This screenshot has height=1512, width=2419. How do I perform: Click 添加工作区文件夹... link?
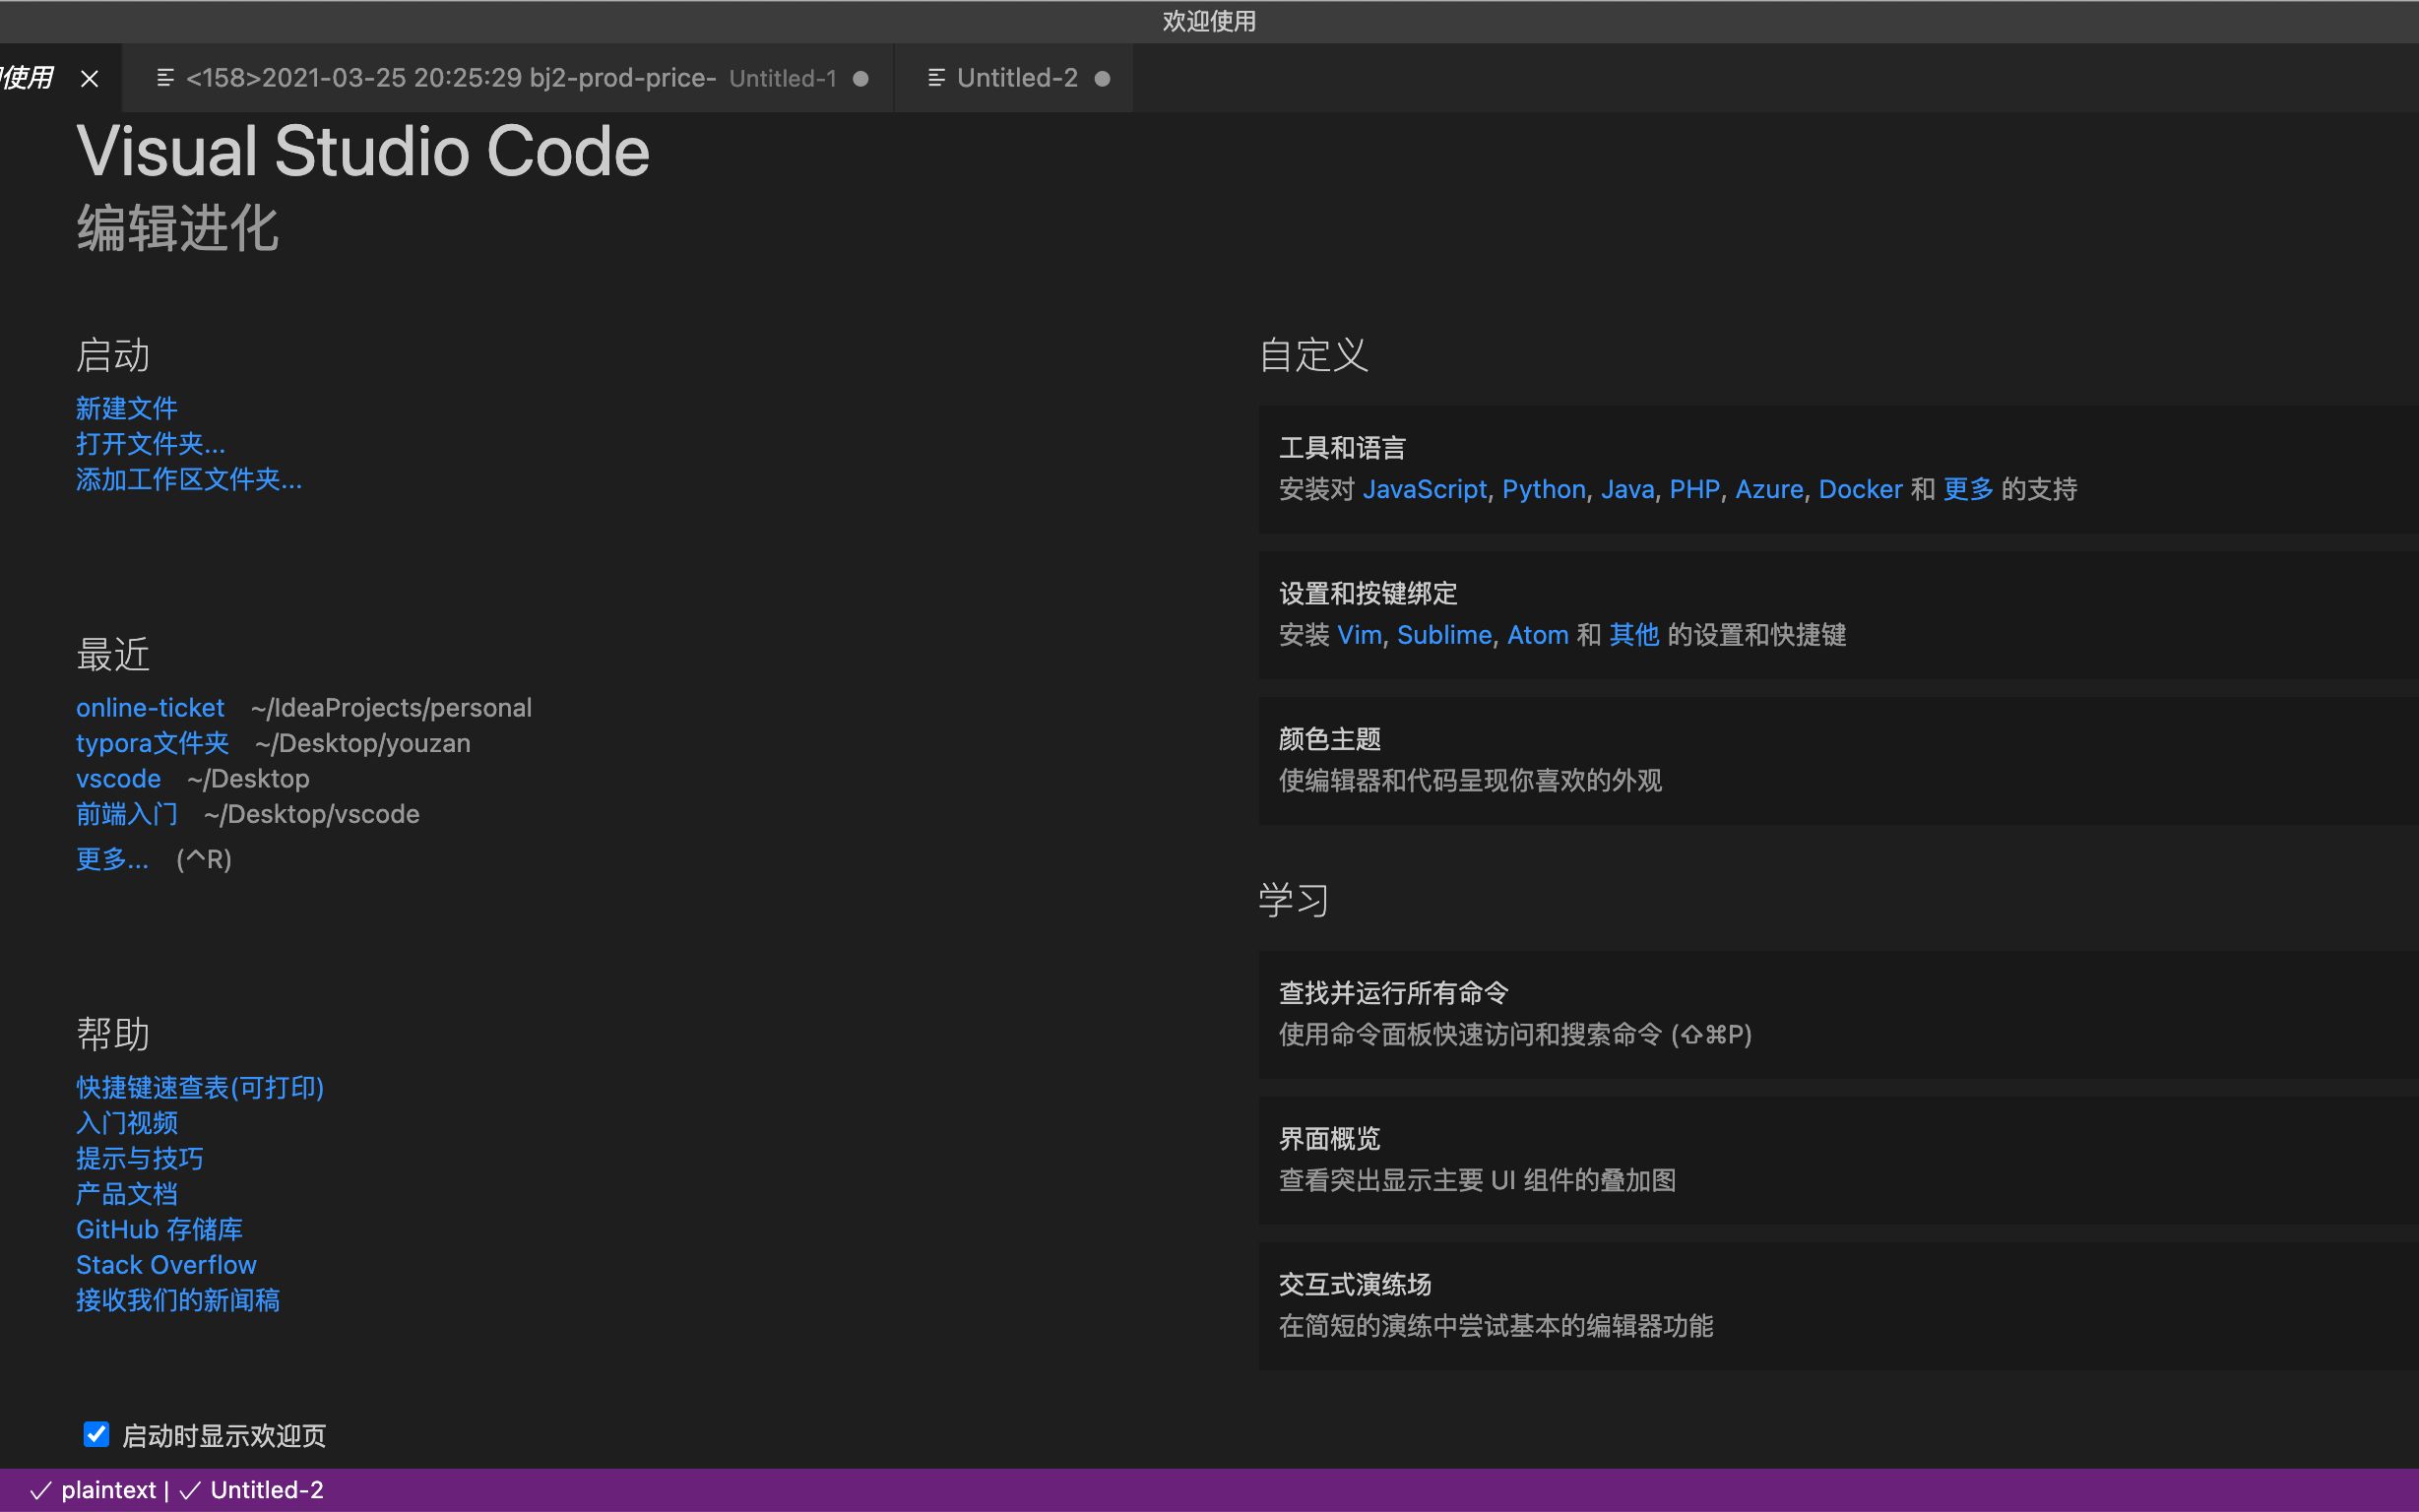(x=189, y=479)
